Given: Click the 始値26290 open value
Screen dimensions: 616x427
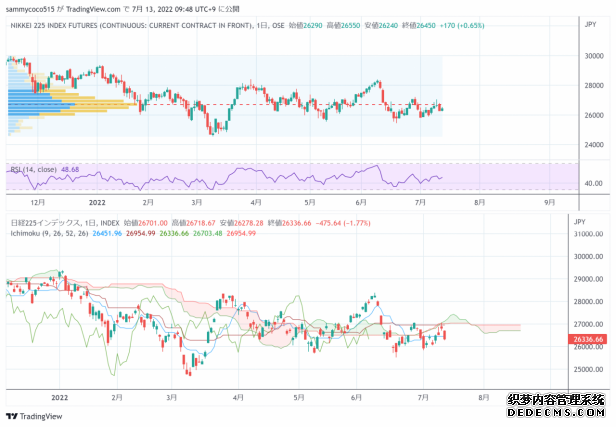Looking at the screenshot, I should [x=306, y=26].
